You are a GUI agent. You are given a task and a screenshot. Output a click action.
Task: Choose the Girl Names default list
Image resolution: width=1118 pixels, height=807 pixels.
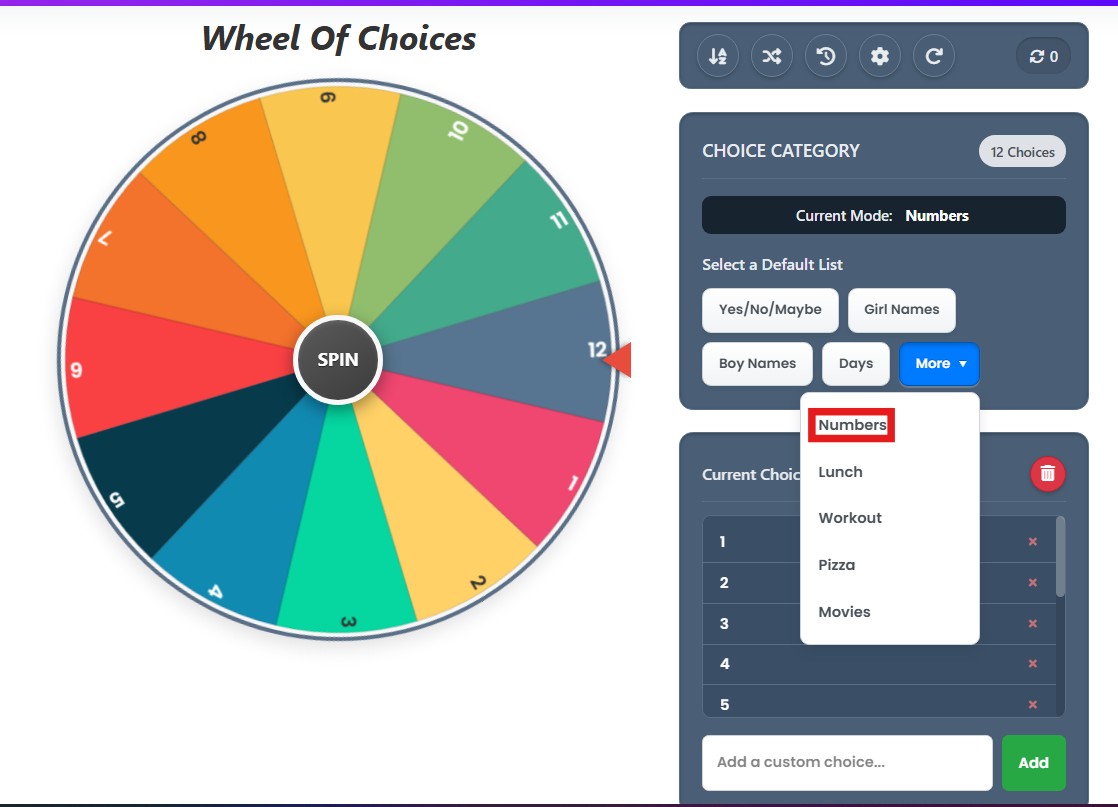901,310
